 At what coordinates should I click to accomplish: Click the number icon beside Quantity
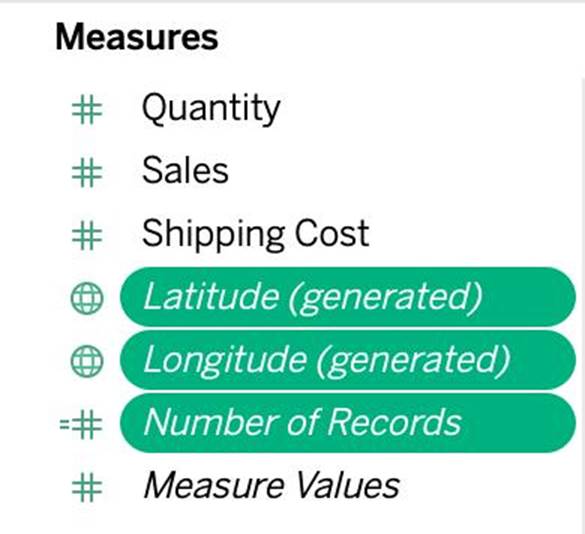[87, 110]
